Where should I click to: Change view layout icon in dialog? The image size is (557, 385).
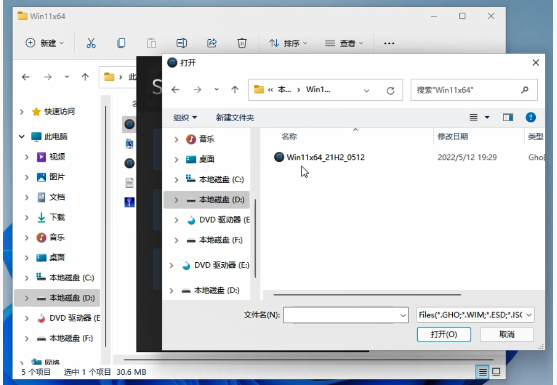(474, 118)
